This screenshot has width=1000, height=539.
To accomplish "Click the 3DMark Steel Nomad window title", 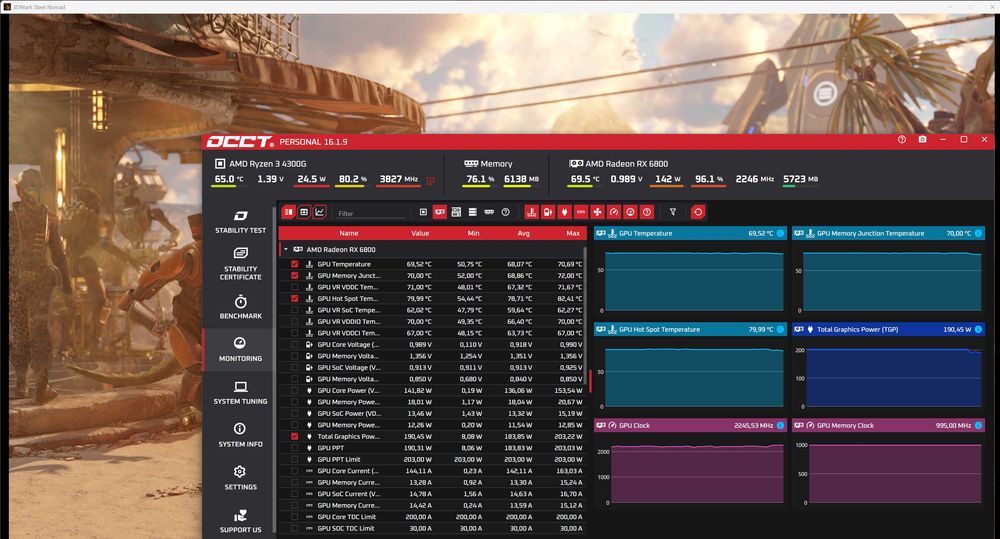I will [40, 7].
